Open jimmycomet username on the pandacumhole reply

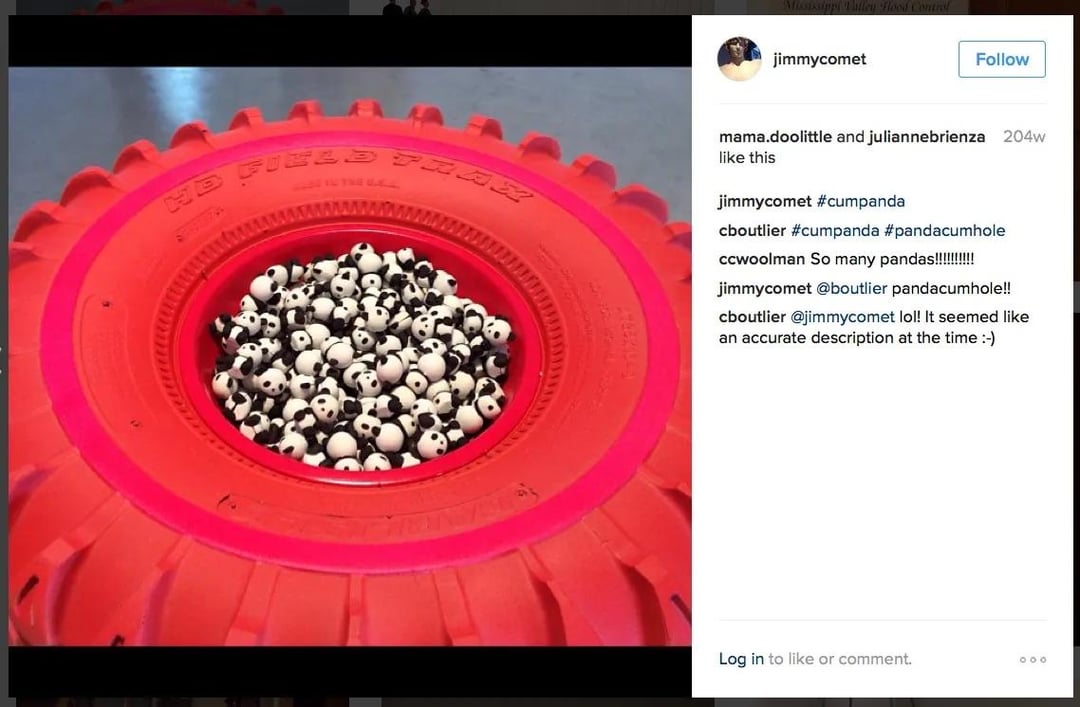(765, 288)
